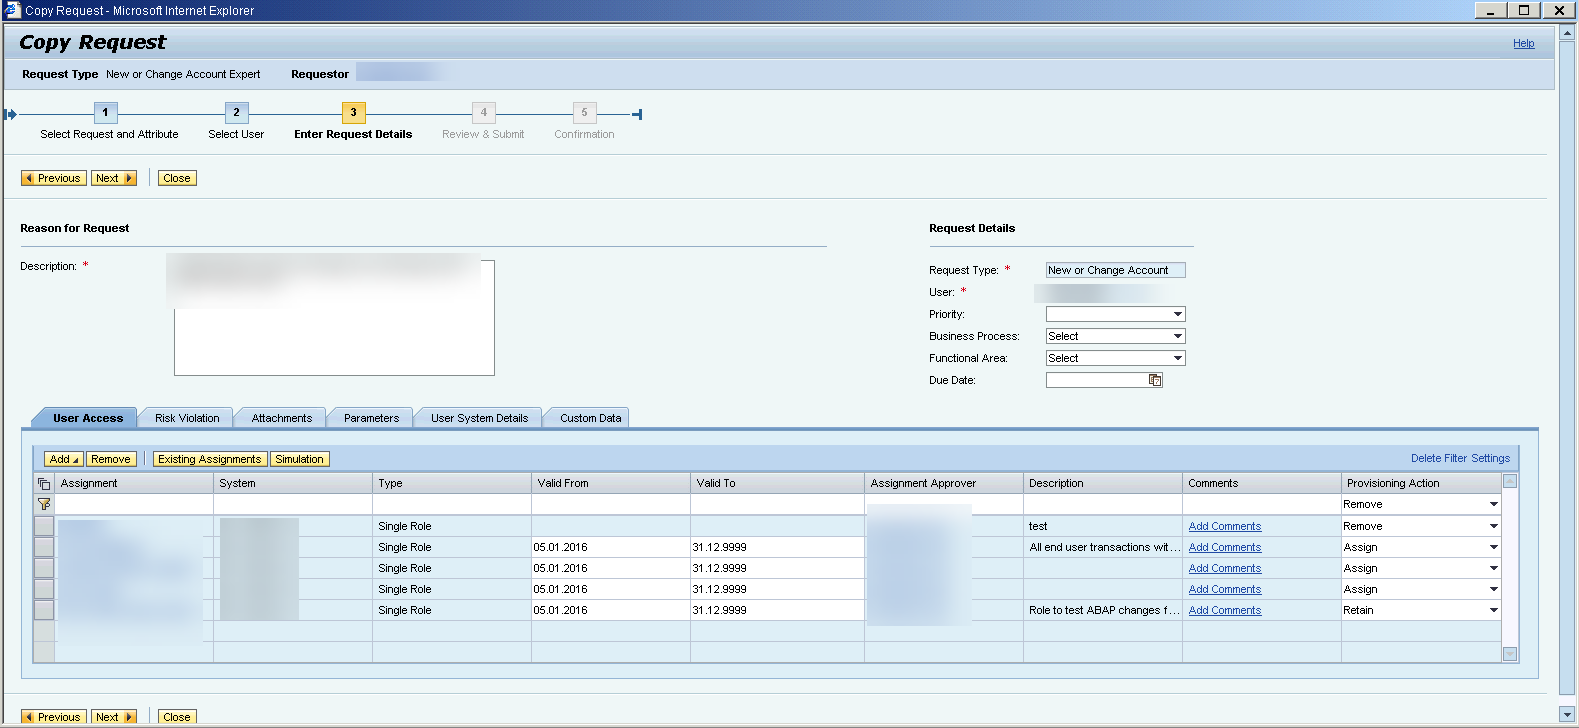Click the bottom Close button
The width and height of the screenshot is (1579, 728).
[x=177, y=717]
